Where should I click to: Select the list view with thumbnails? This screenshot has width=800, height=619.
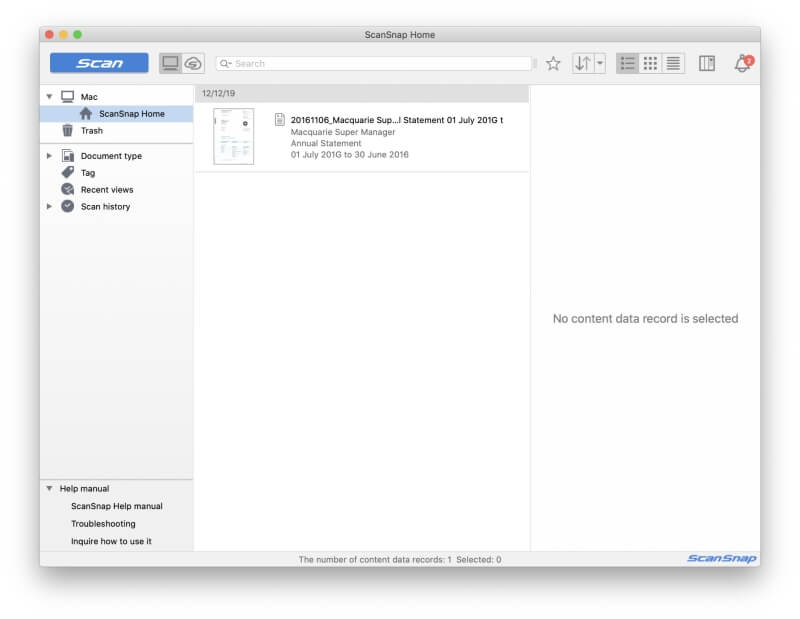pos(627,63)
